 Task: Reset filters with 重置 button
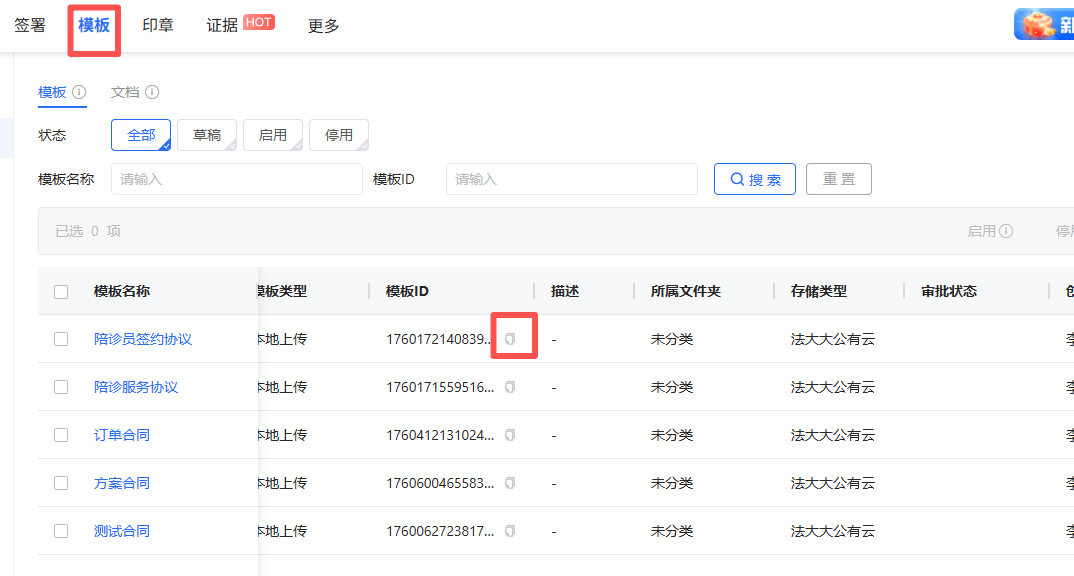tap(838, 179)
